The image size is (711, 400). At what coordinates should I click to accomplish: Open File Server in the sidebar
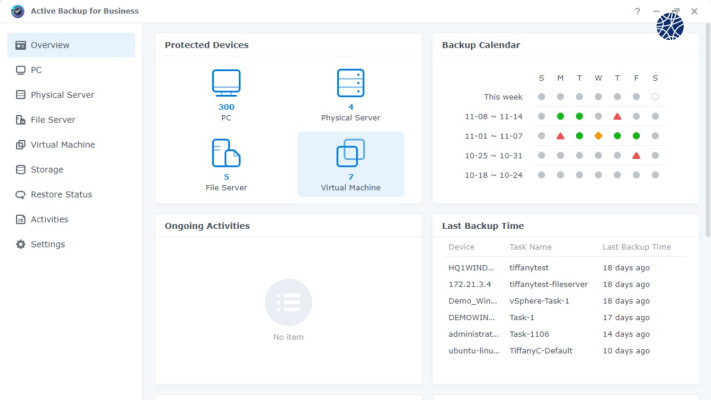pyautogui.click(x=71, y=120)
